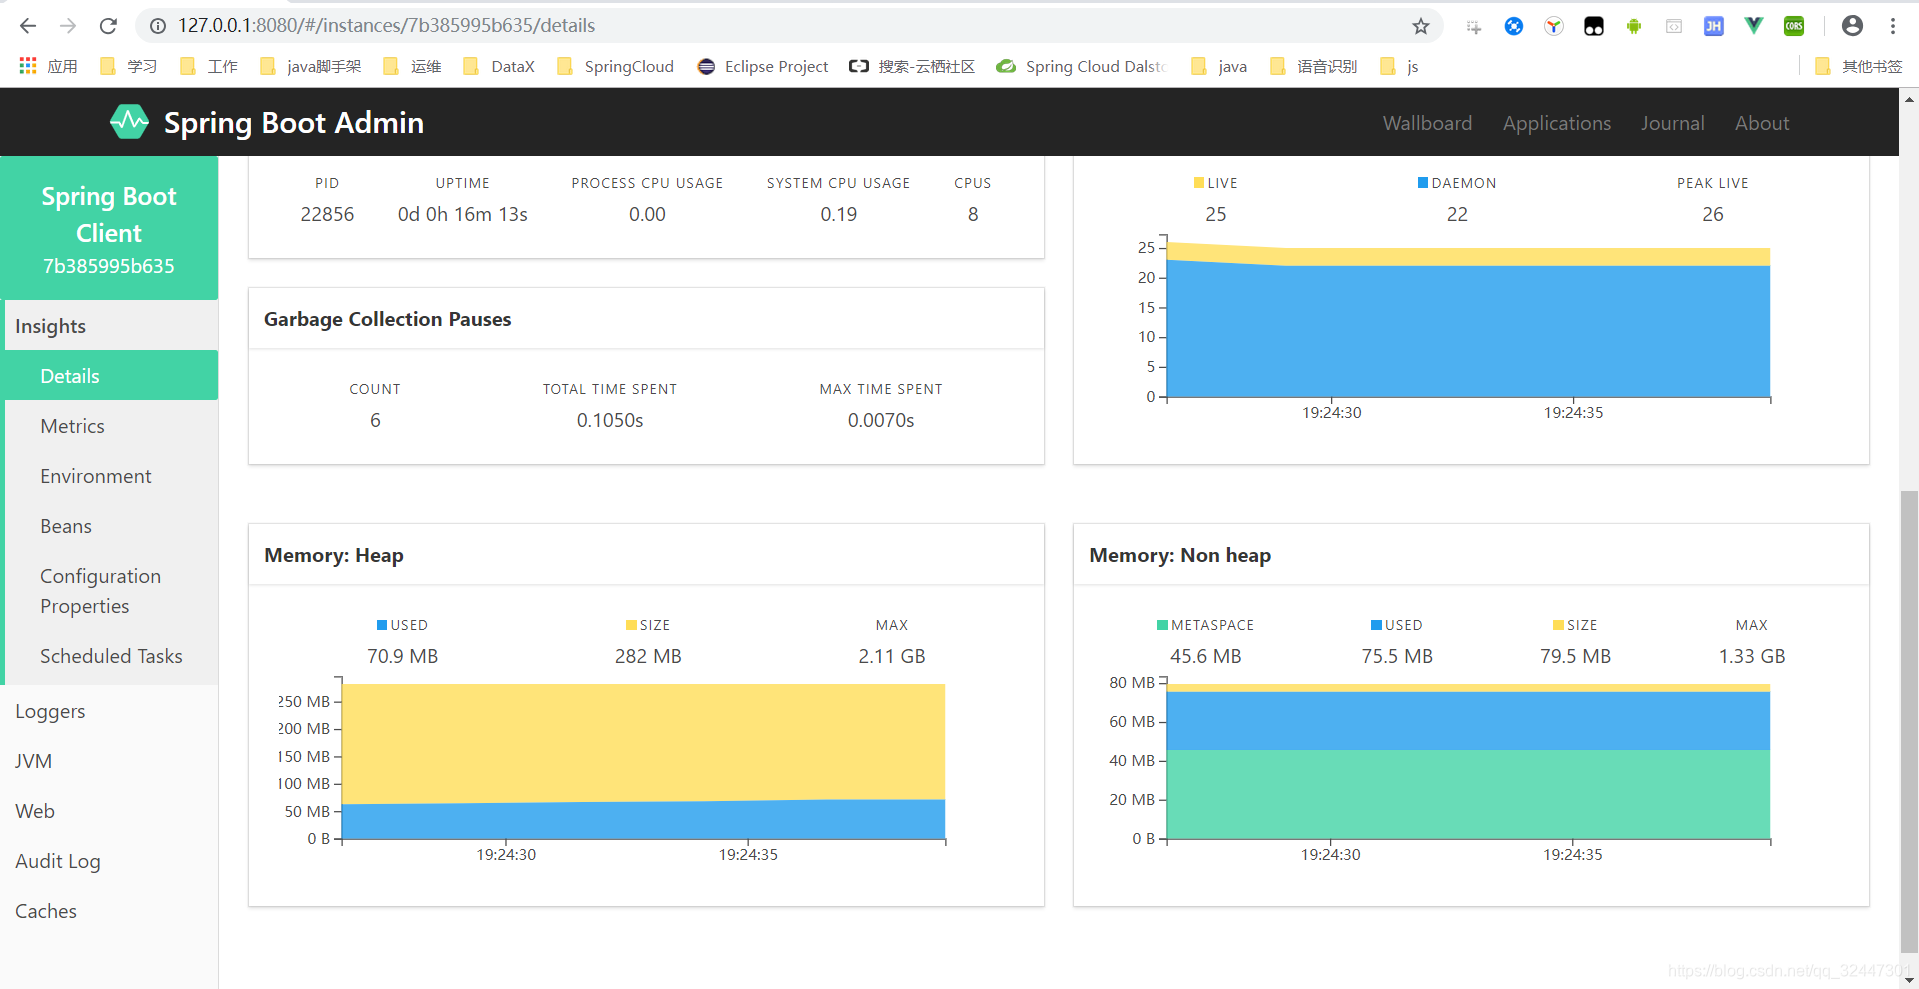Open the java bookmark folder
The height and width of the screenshot is (989, 1919).
(1220, 66)
